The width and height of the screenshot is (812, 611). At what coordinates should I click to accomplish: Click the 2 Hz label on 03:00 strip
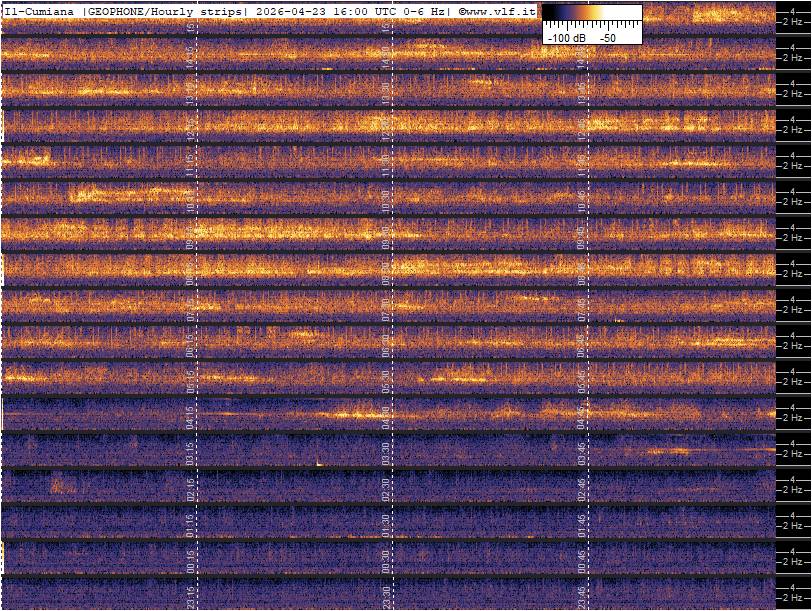coord(793,454)
